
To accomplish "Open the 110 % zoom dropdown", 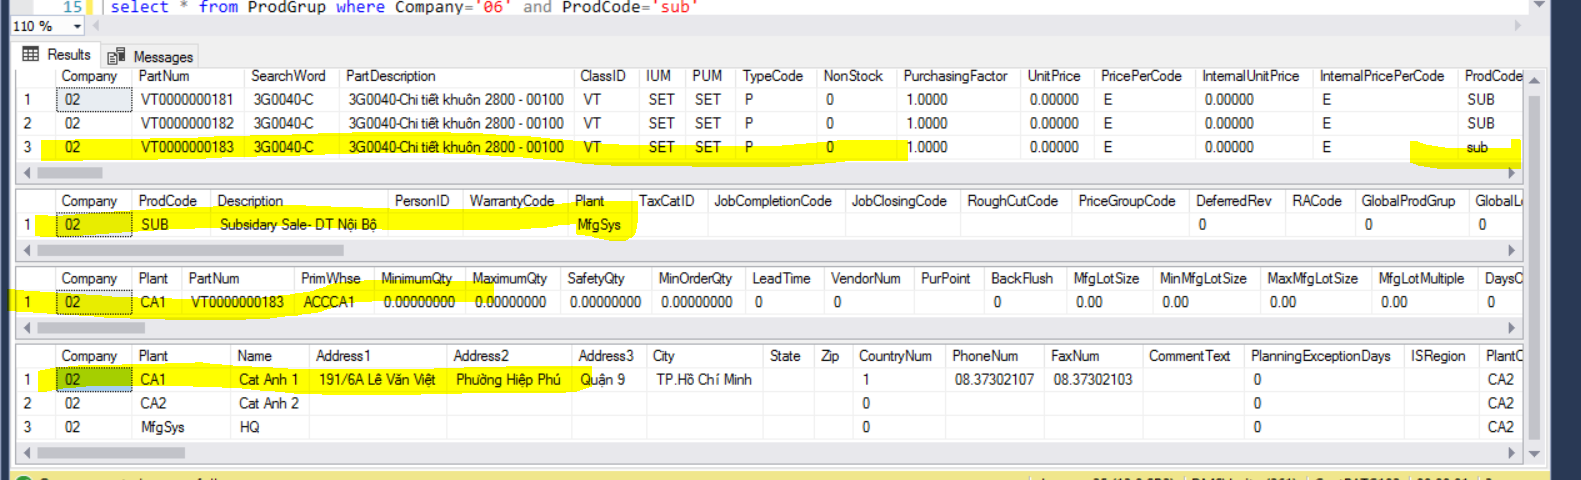I will [x=77, y=26].
